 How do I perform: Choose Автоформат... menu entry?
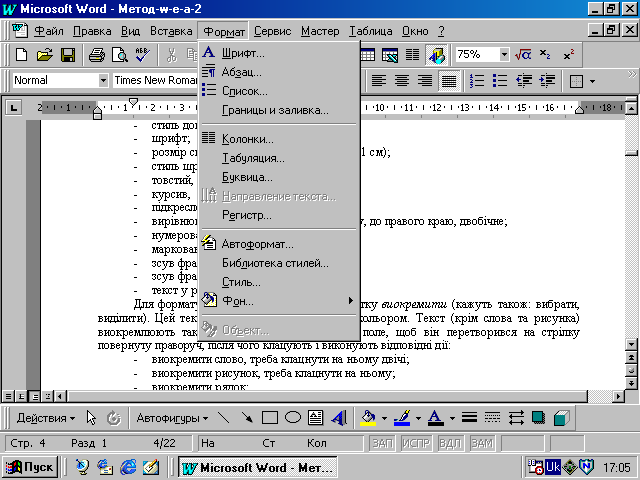coord(279,244)
